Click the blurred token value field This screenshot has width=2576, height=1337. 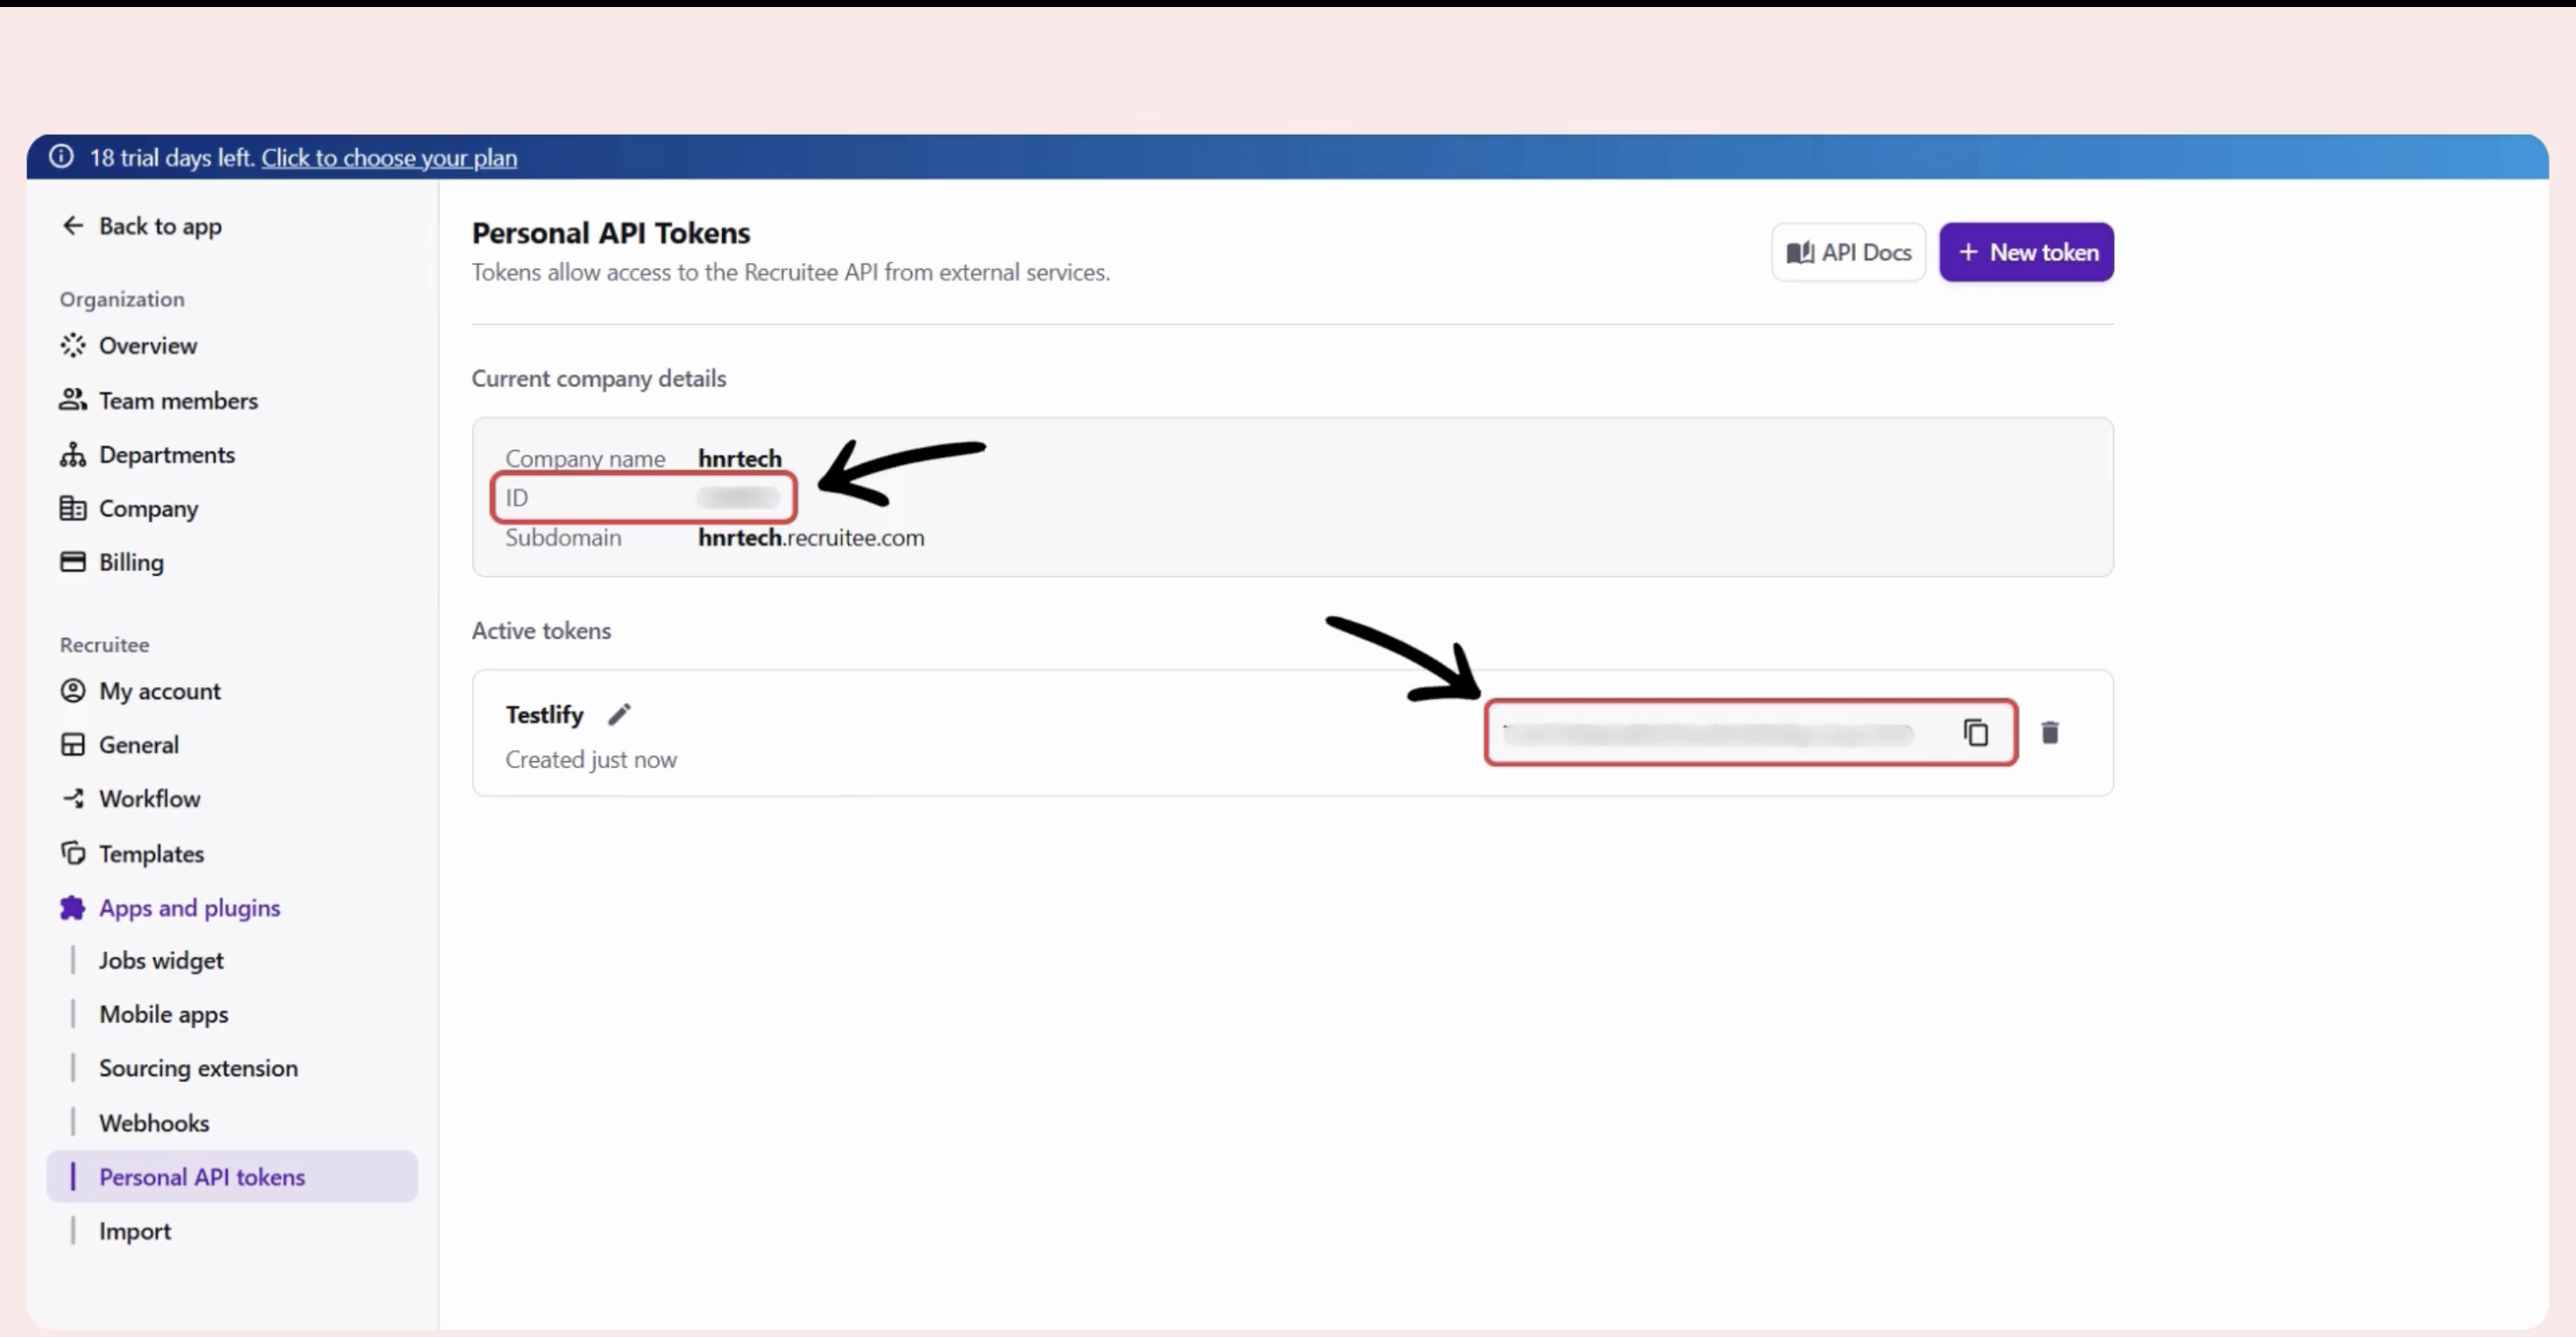[1707, 734]
